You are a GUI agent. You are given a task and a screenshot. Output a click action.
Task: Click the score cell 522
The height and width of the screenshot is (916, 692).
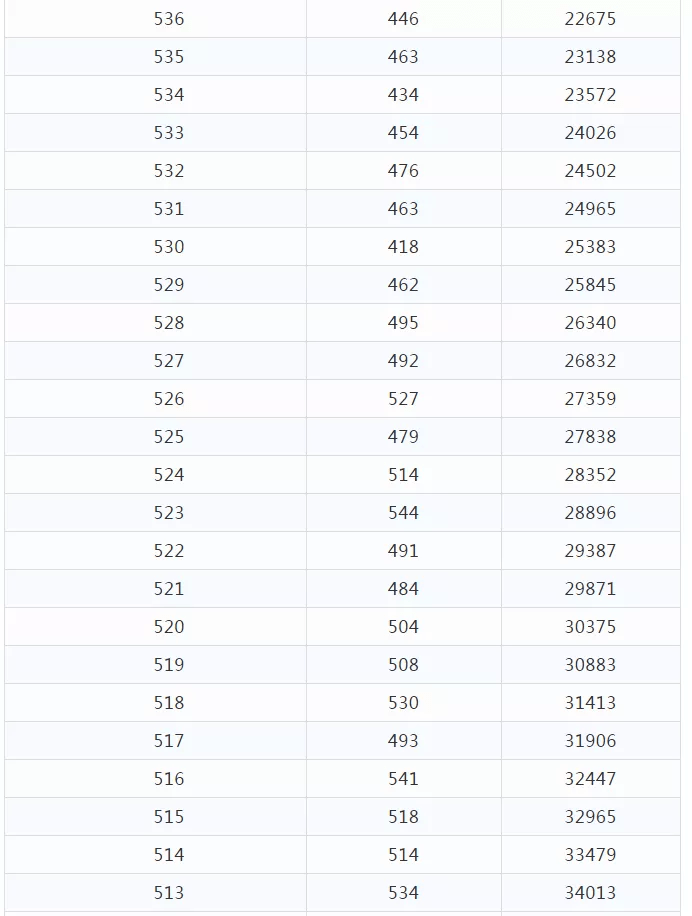(169, 551)
